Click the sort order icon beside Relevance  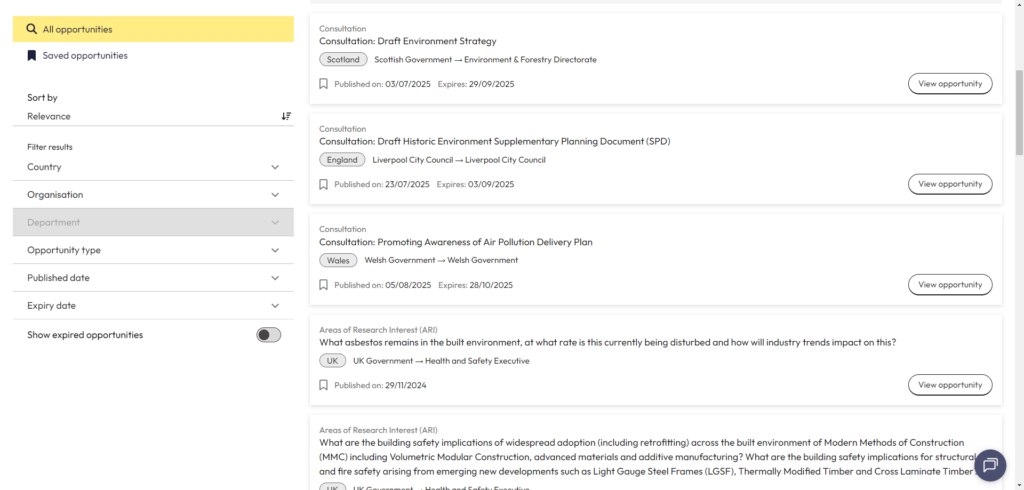coord(286,116)
